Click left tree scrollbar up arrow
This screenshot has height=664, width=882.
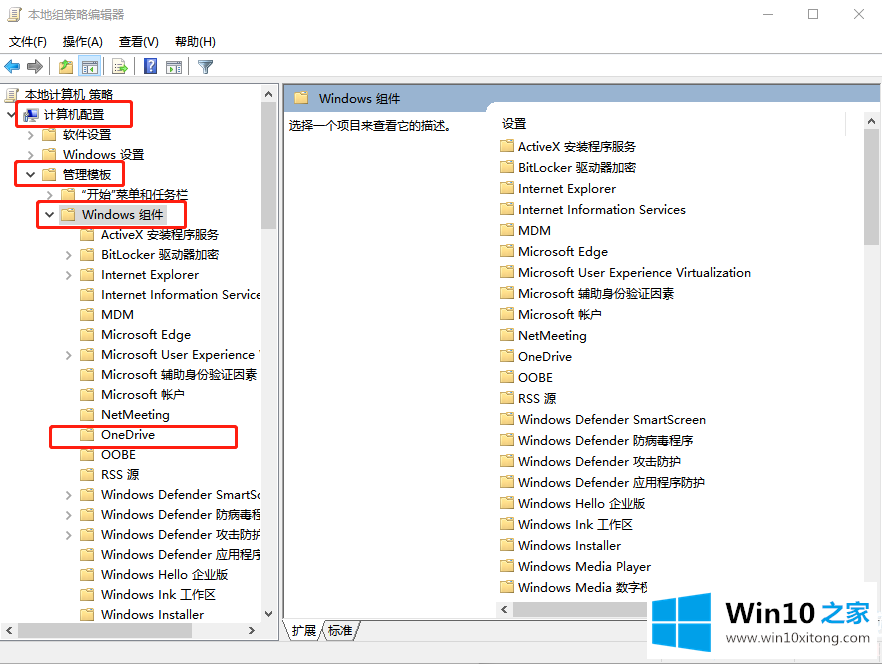(268, 94)
